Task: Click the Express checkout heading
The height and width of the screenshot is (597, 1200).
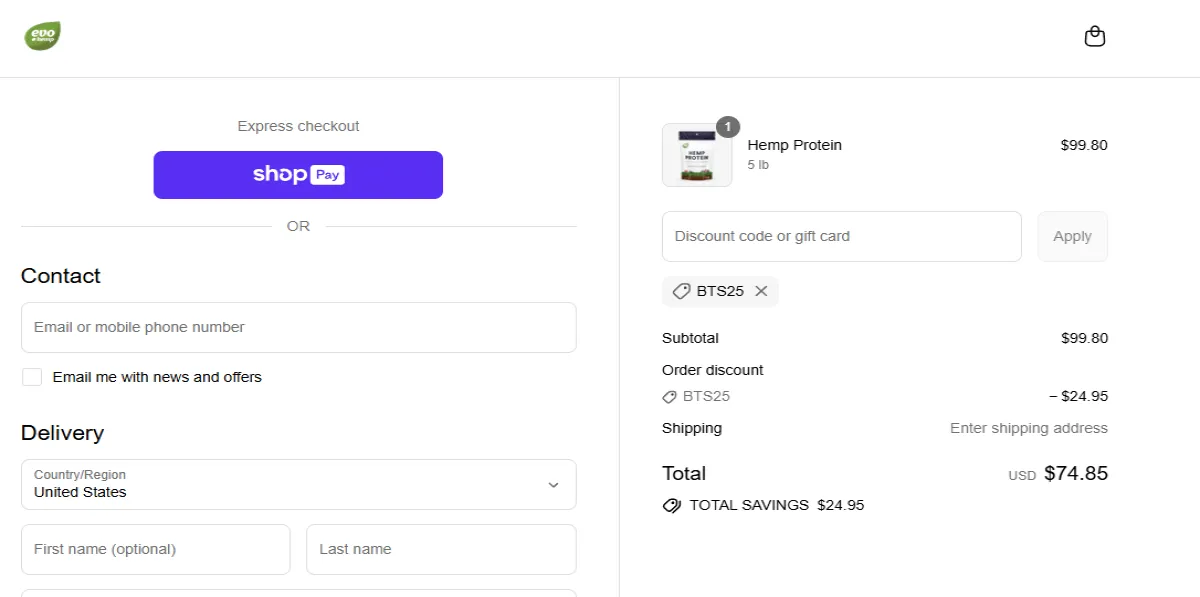Action: [x=297, y=125]
